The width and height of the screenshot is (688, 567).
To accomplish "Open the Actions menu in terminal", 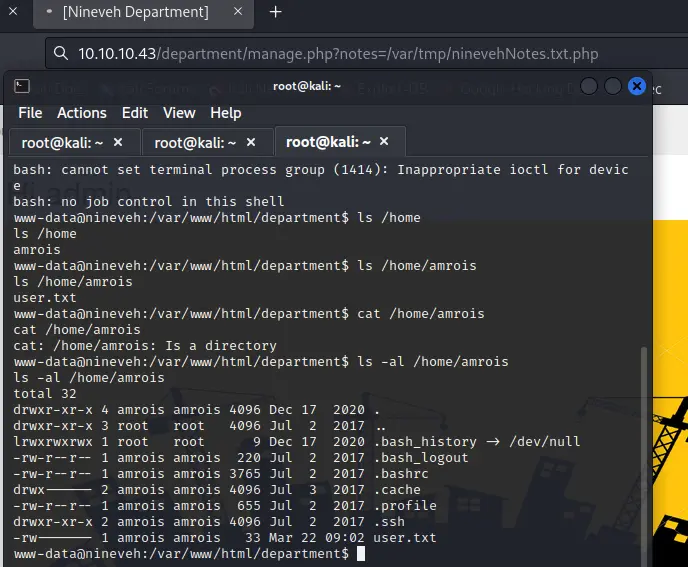I will click(x=82, y=113).
